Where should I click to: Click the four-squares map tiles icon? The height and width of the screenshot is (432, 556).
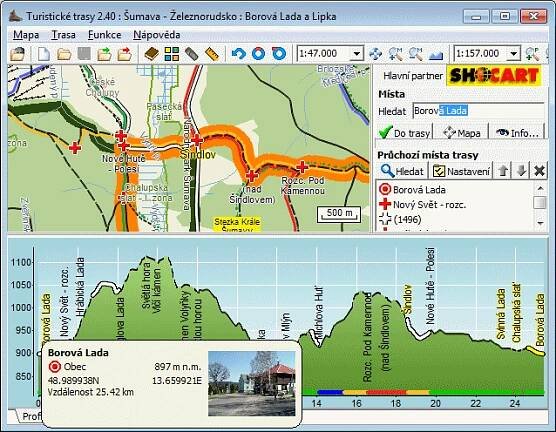point(172,54)
